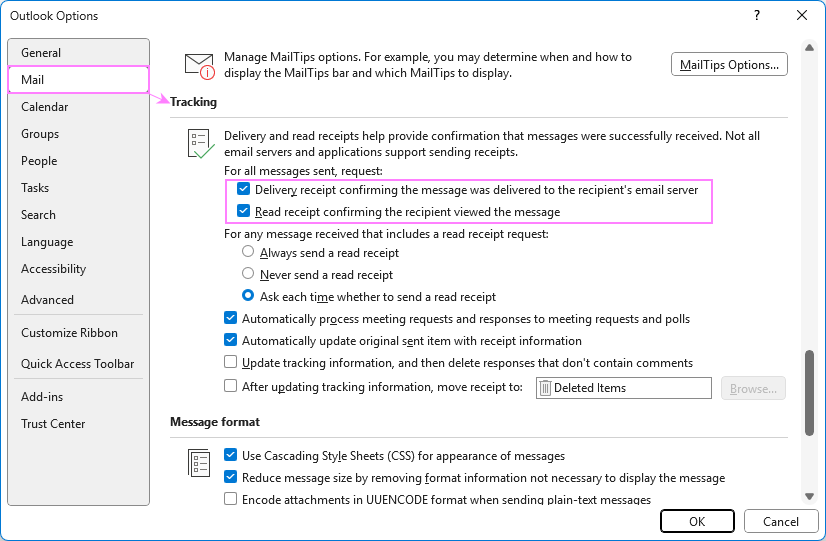Open the People options category
Image resolution: width=826 pixels, height=541 pixels.
(x=78, y=161)
